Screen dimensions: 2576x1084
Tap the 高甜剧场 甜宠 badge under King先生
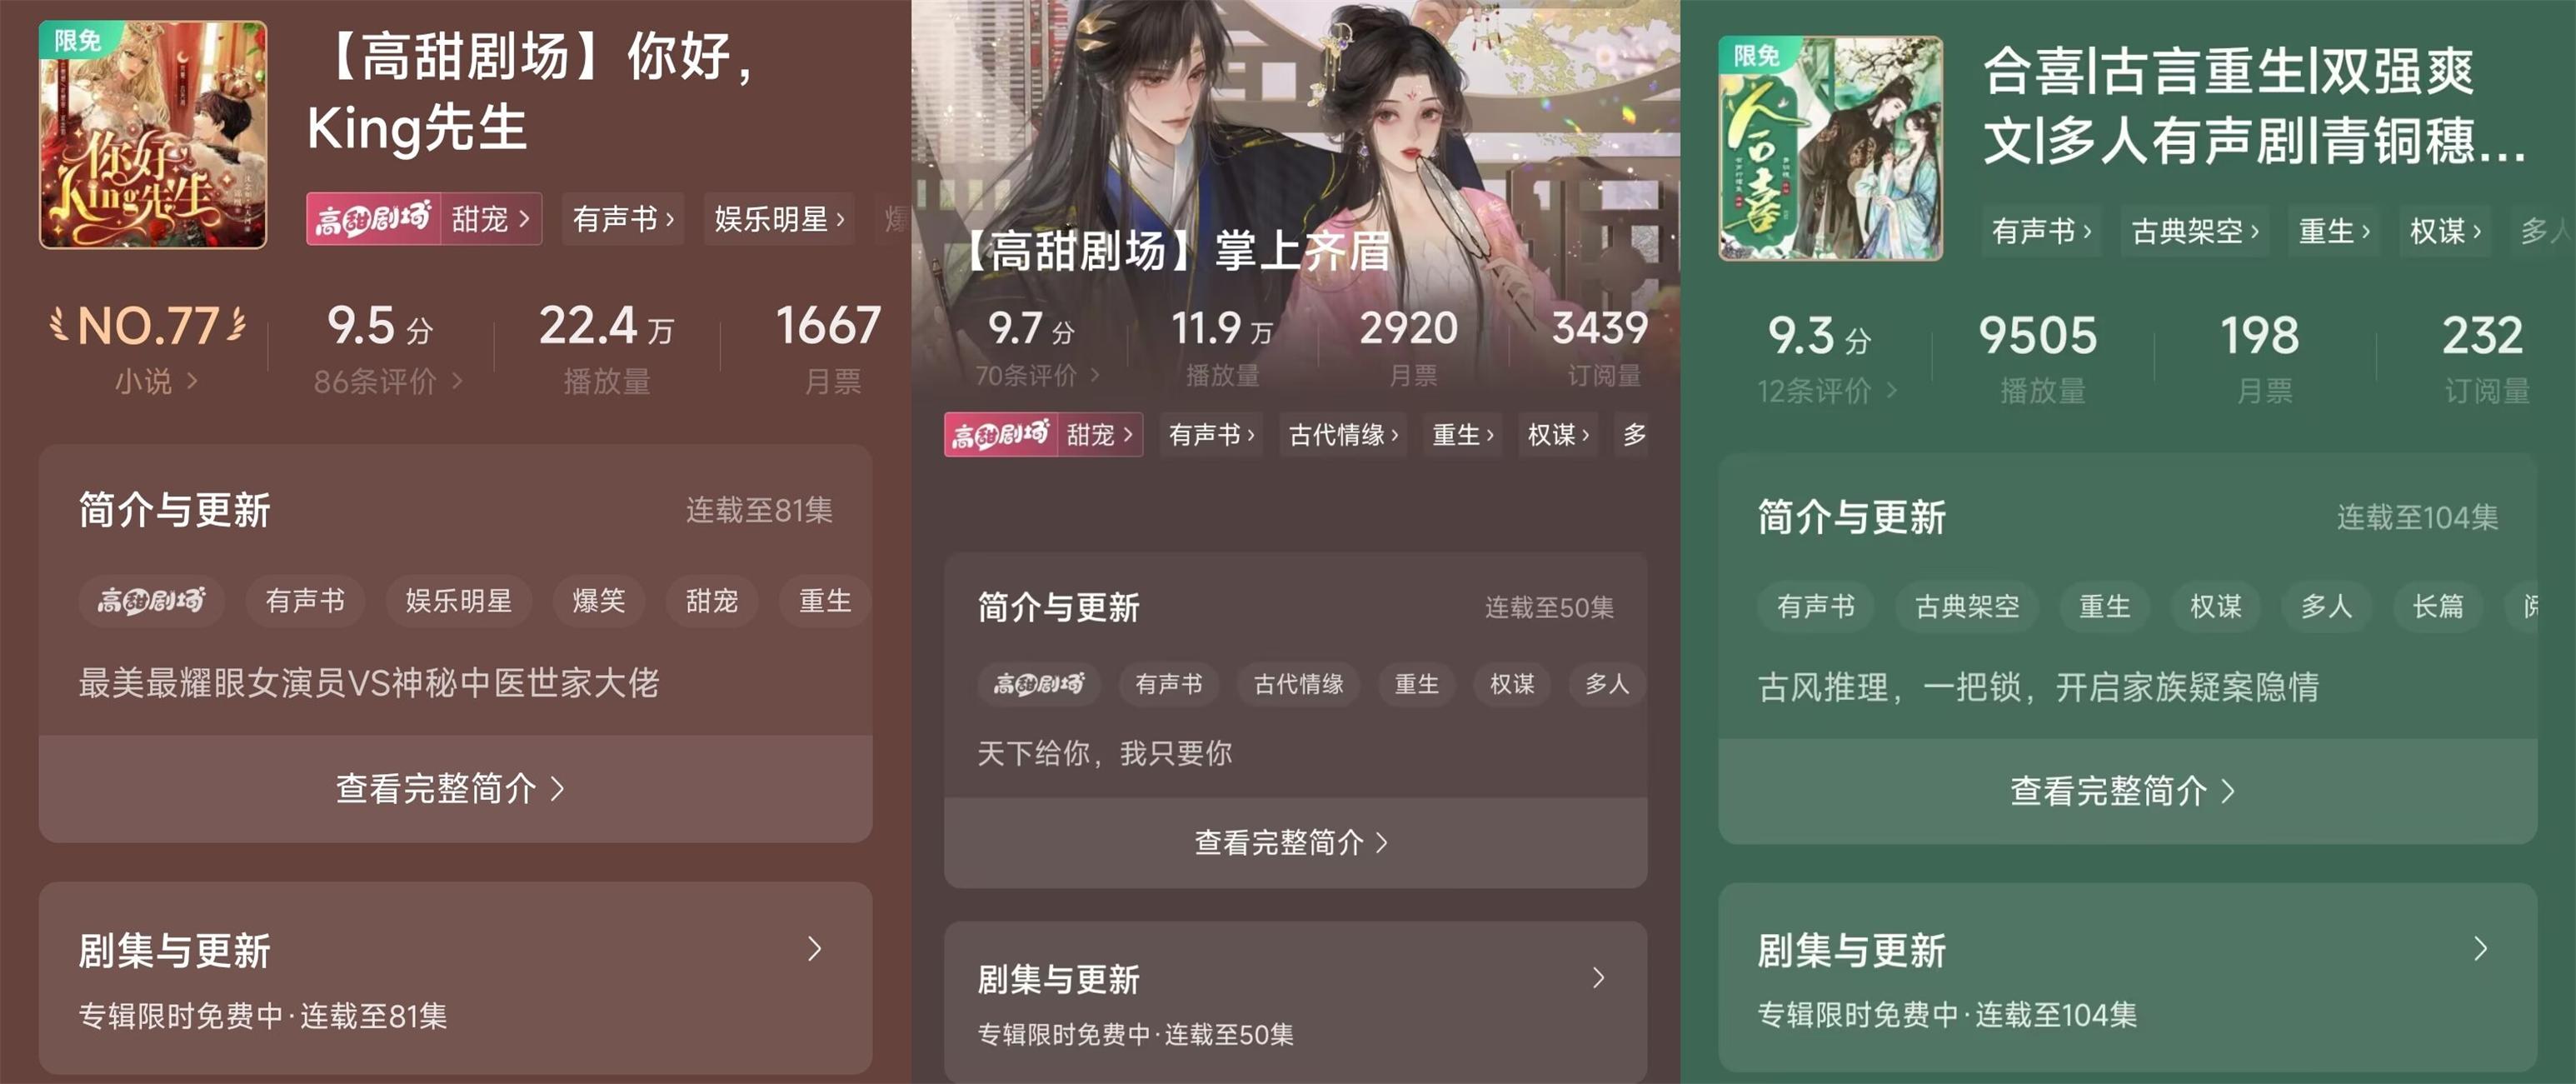pos(424,219)
